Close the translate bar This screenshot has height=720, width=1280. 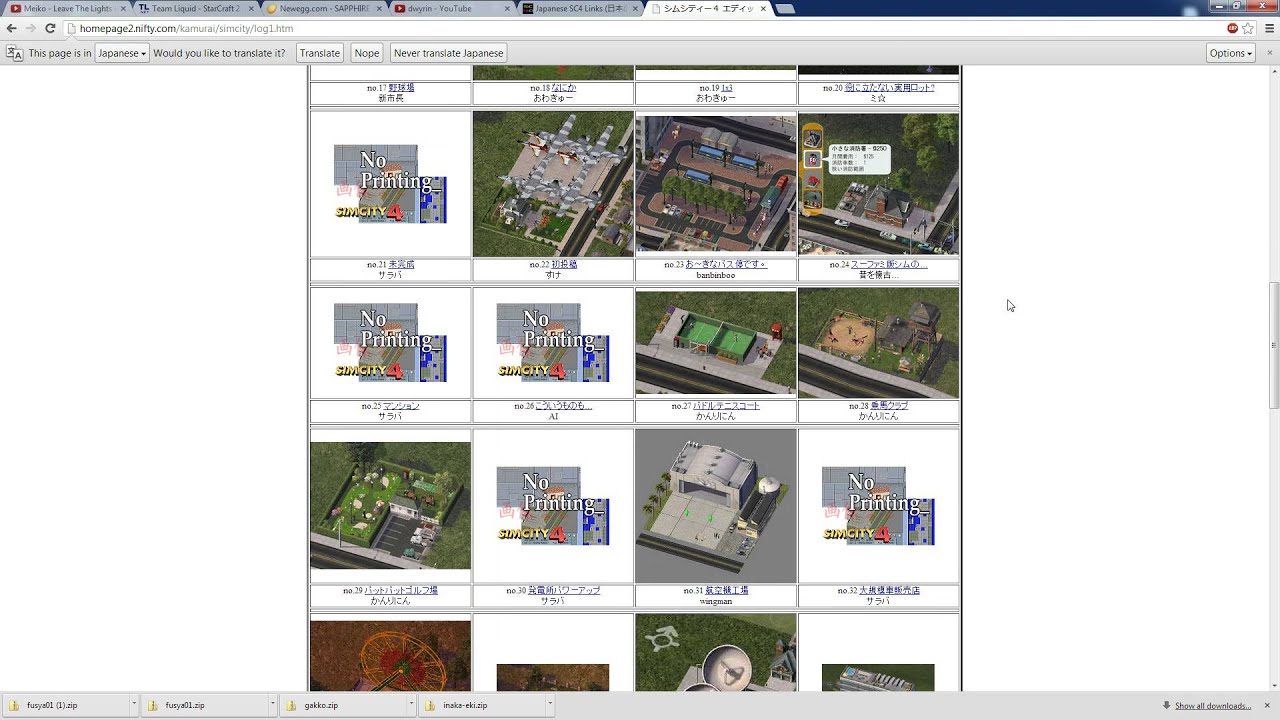pos(1269,53)
